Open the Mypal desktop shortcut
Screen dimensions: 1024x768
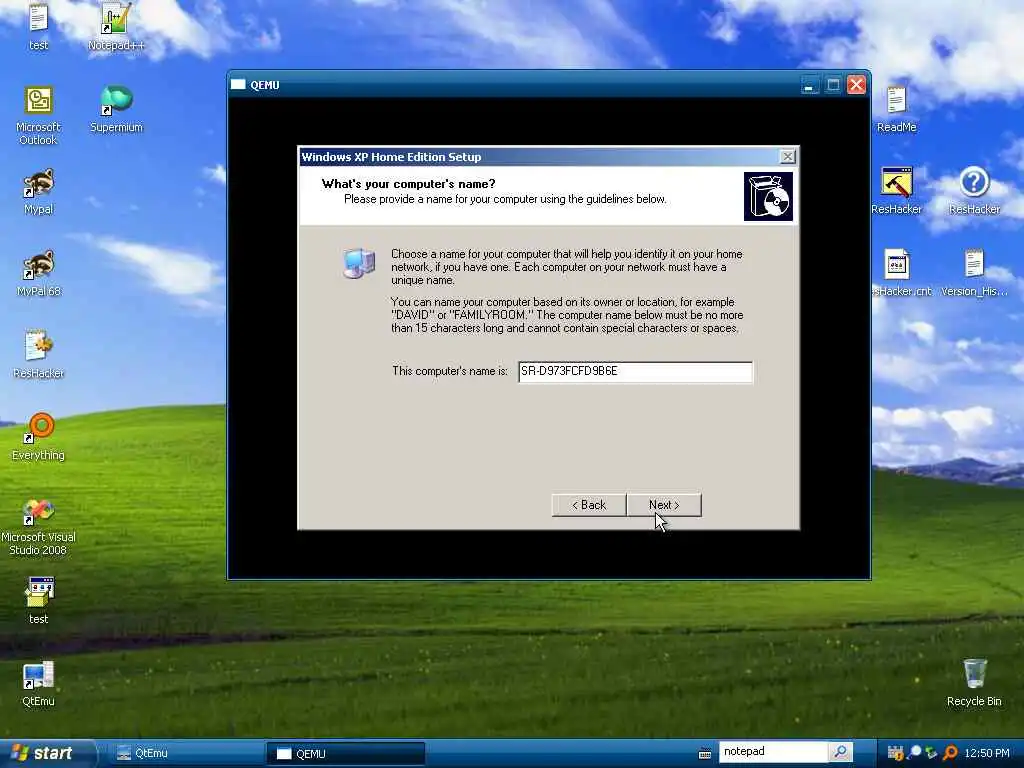[39, 191]
